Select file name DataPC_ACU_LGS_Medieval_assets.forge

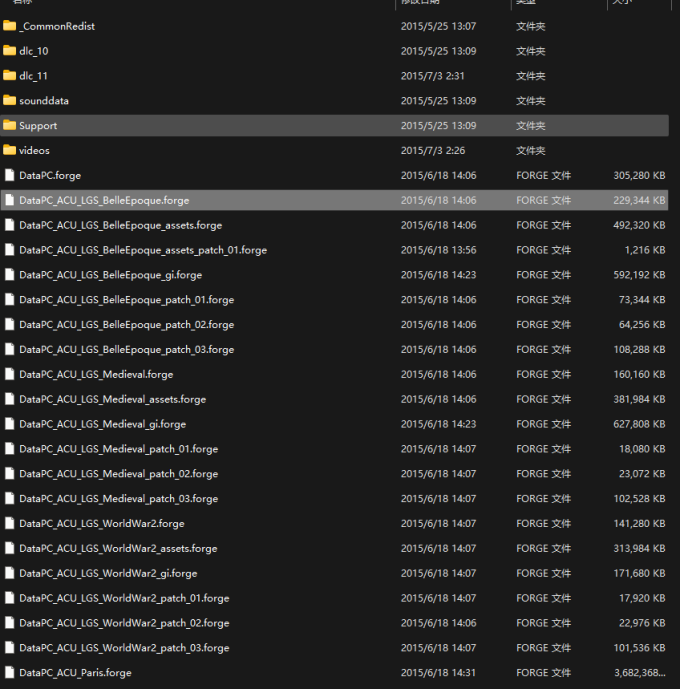point(112,399)
